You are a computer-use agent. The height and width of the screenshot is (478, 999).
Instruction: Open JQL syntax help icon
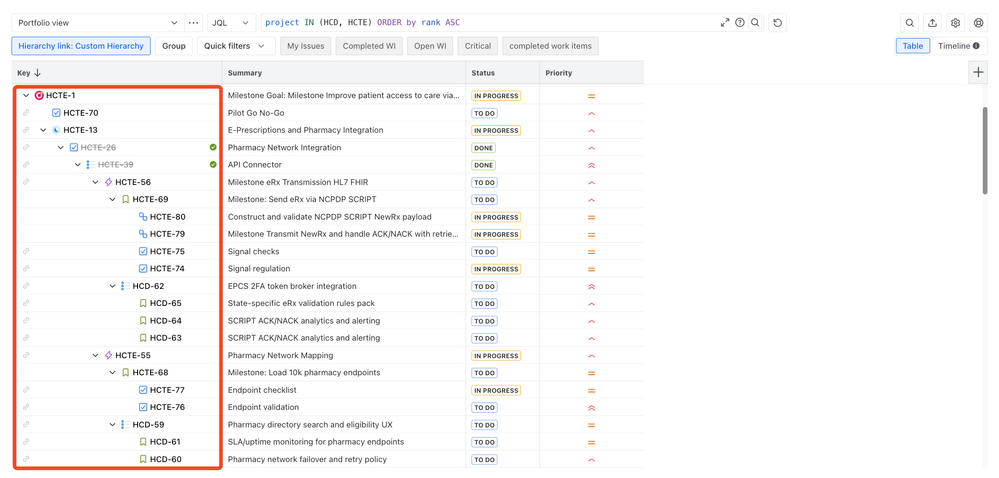pyautogui.click(x=740, y=23)
